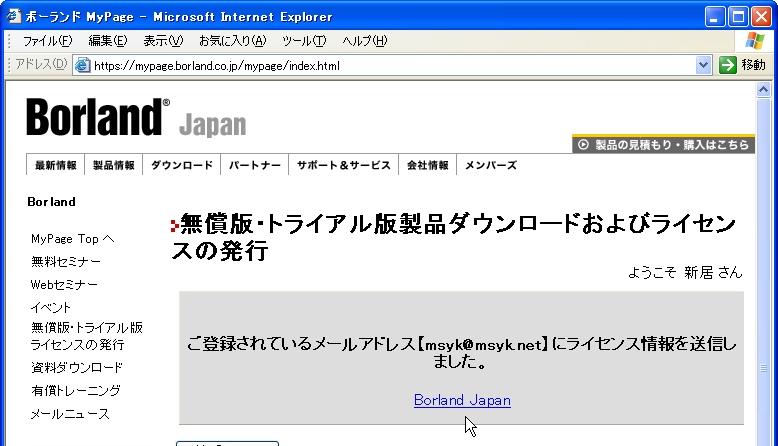Click the vertical scrollbar up arrow

[x=765, y=89]
